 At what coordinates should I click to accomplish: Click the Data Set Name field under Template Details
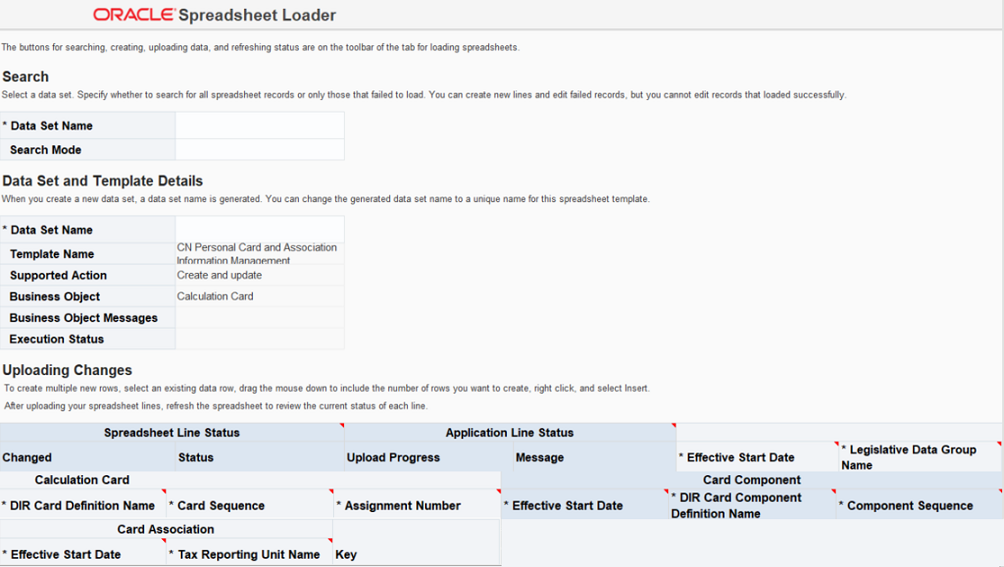pos(260,229)
